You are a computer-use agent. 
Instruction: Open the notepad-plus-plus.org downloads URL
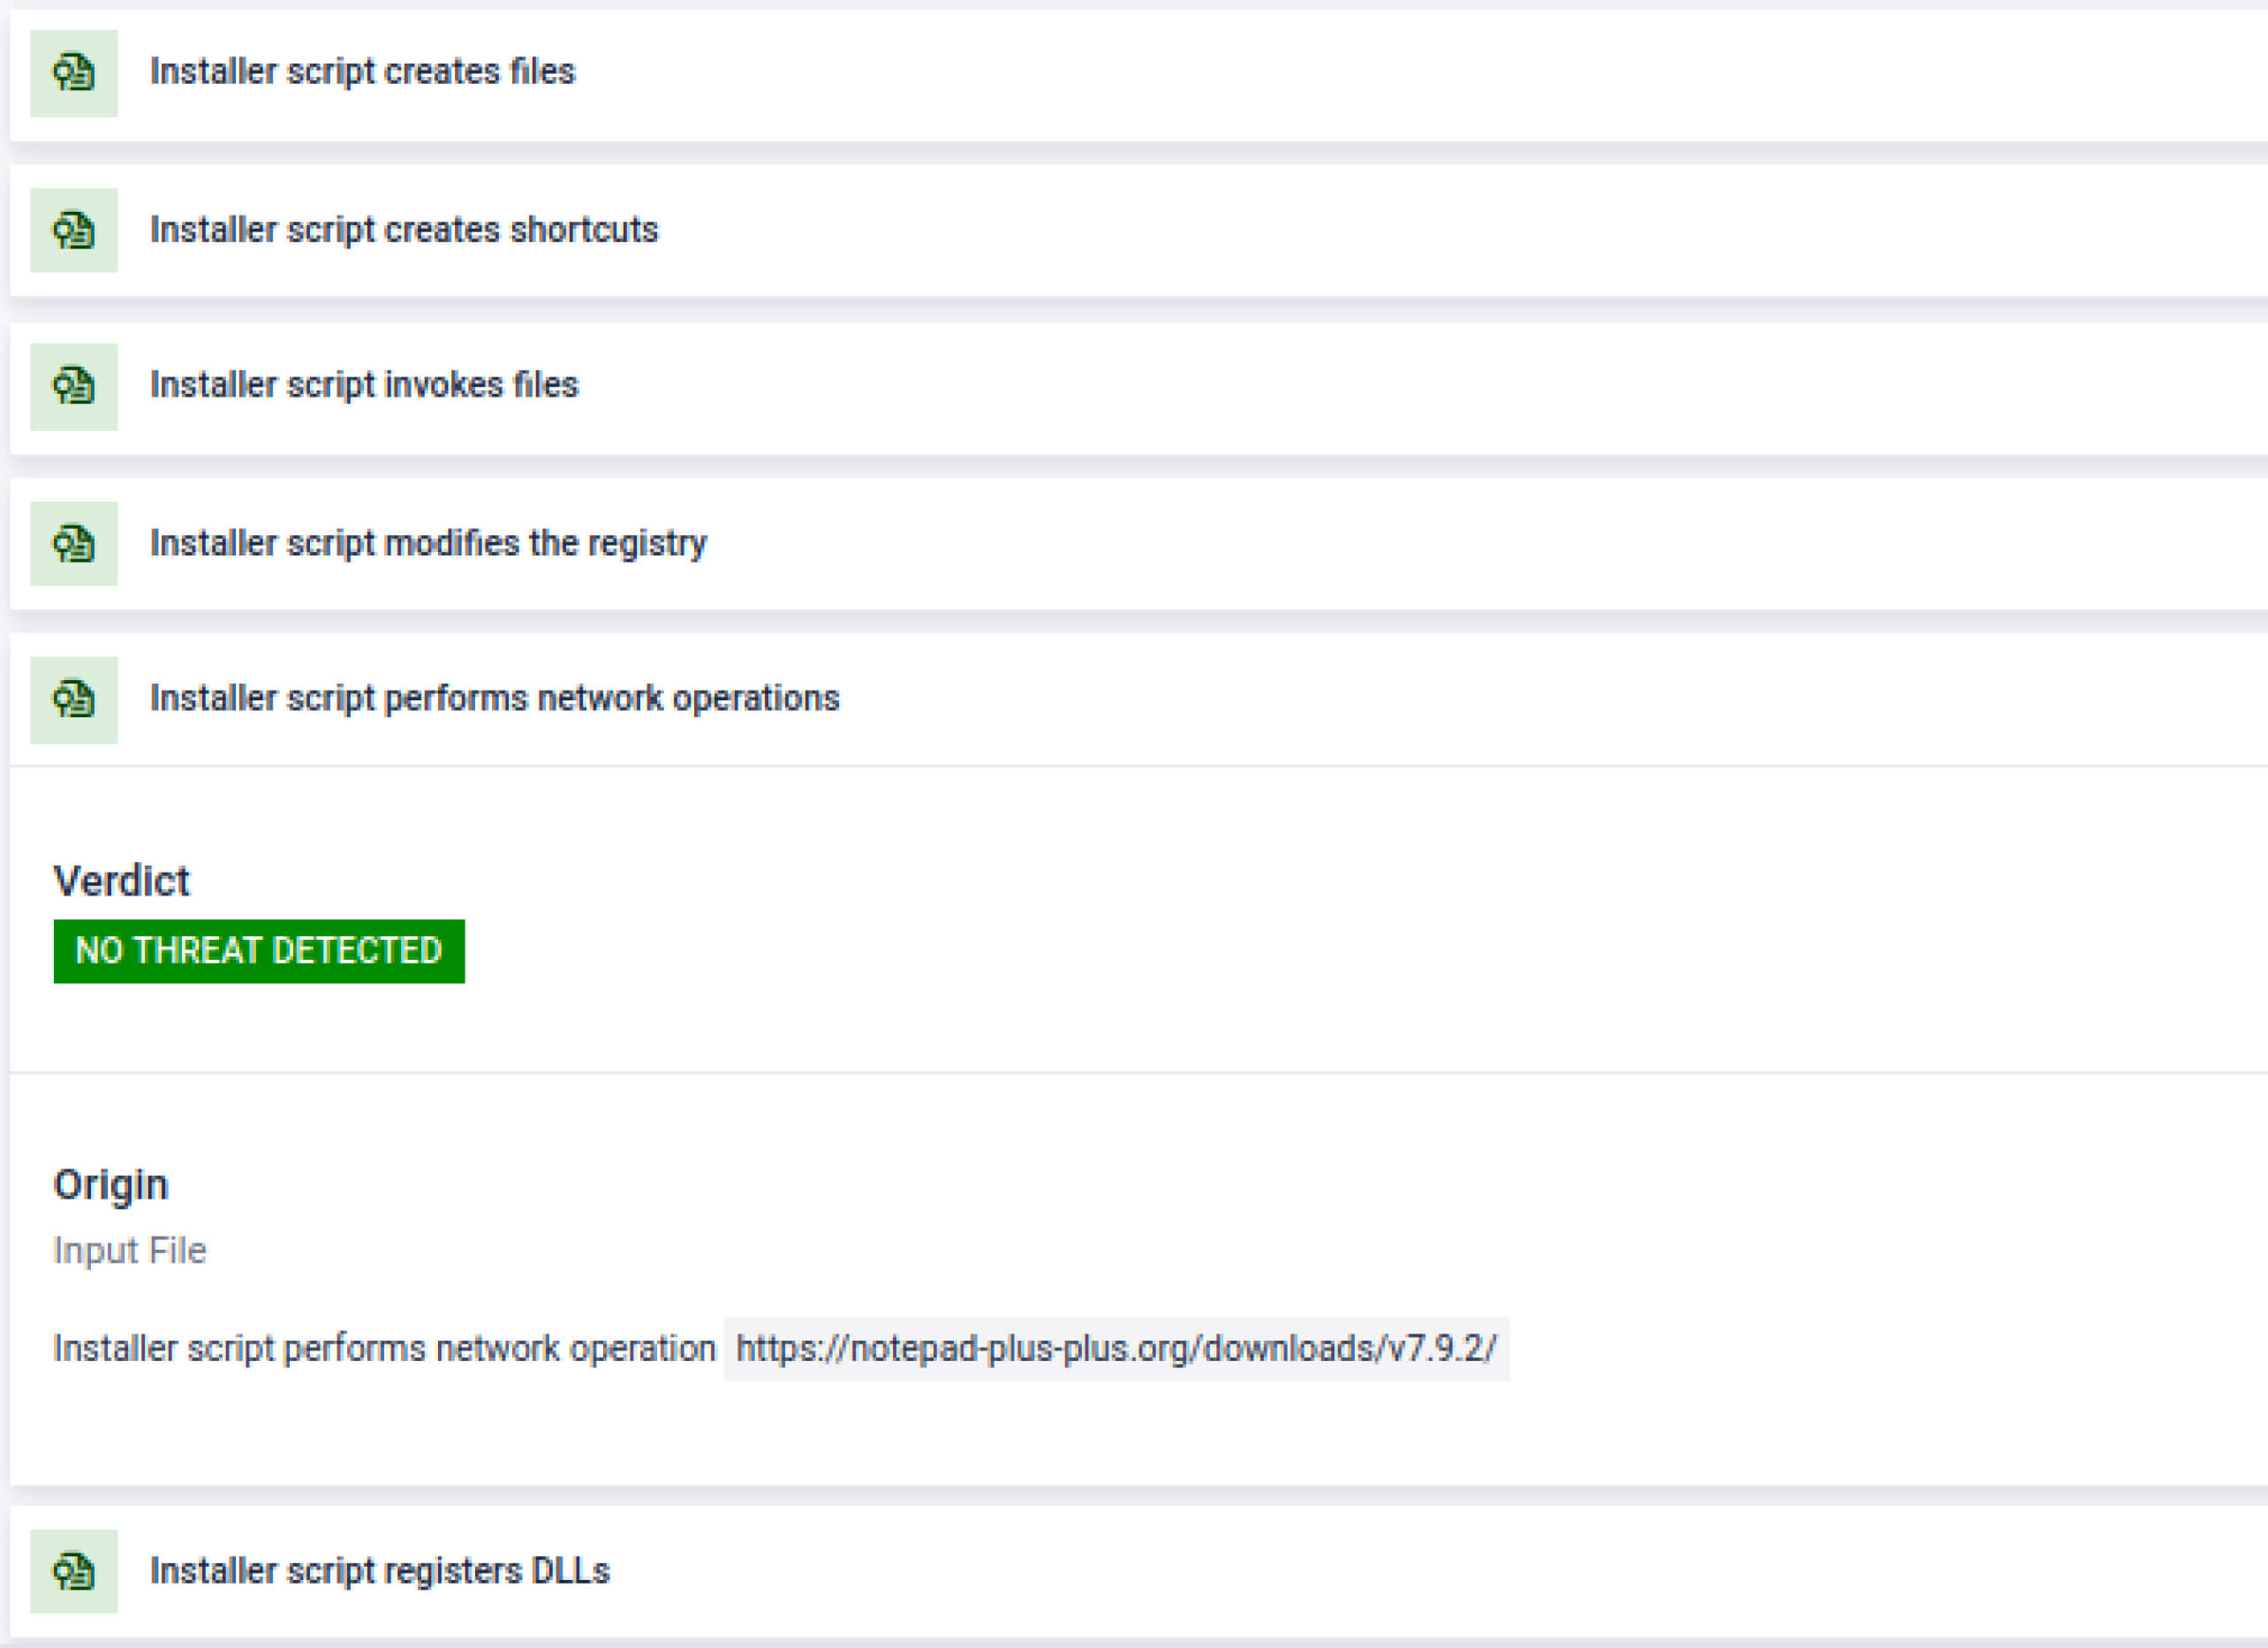click(x=1116, y=1349)
